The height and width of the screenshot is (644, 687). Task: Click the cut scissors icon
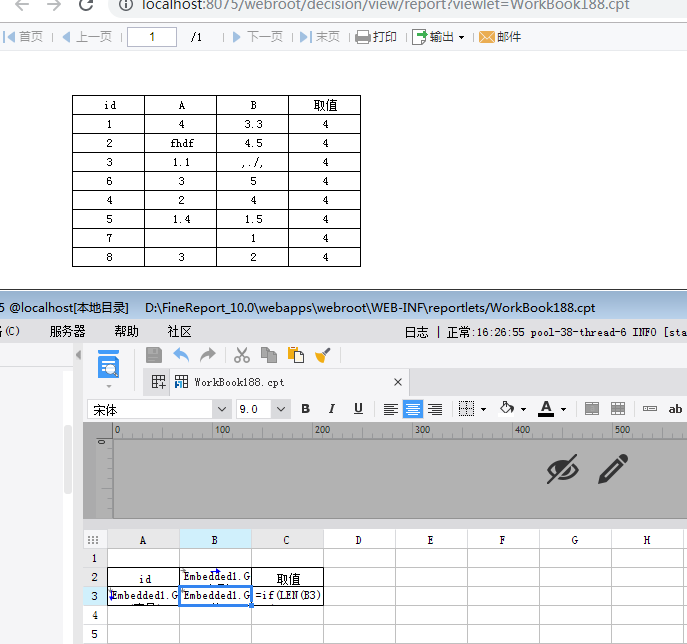click(x=241, y=355)
